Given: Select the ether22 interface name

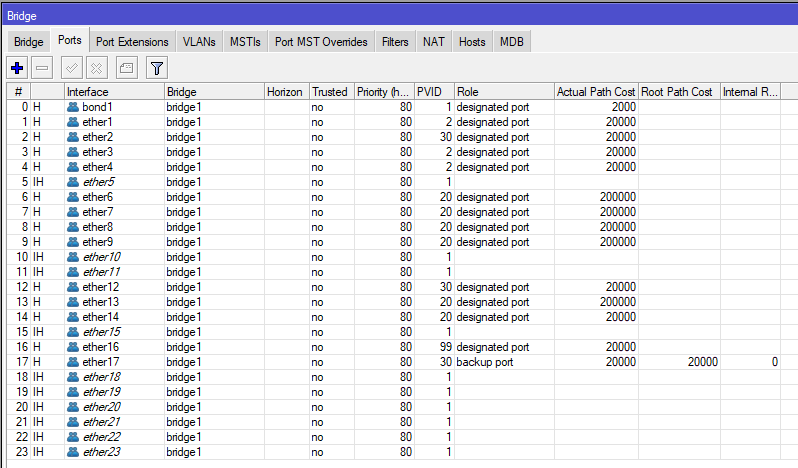Looking at the screenshot, I should 102,437.
